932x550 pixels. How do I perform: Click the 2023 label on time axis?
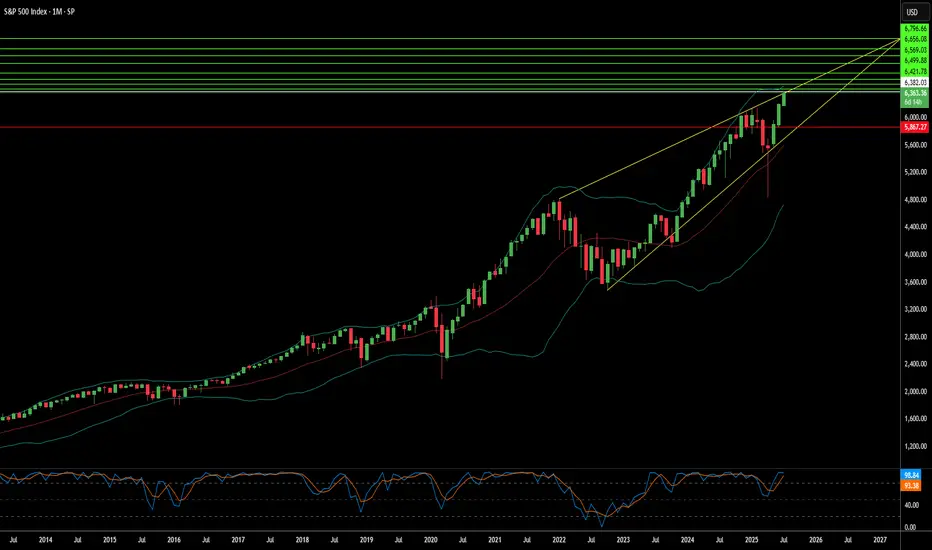623,540
